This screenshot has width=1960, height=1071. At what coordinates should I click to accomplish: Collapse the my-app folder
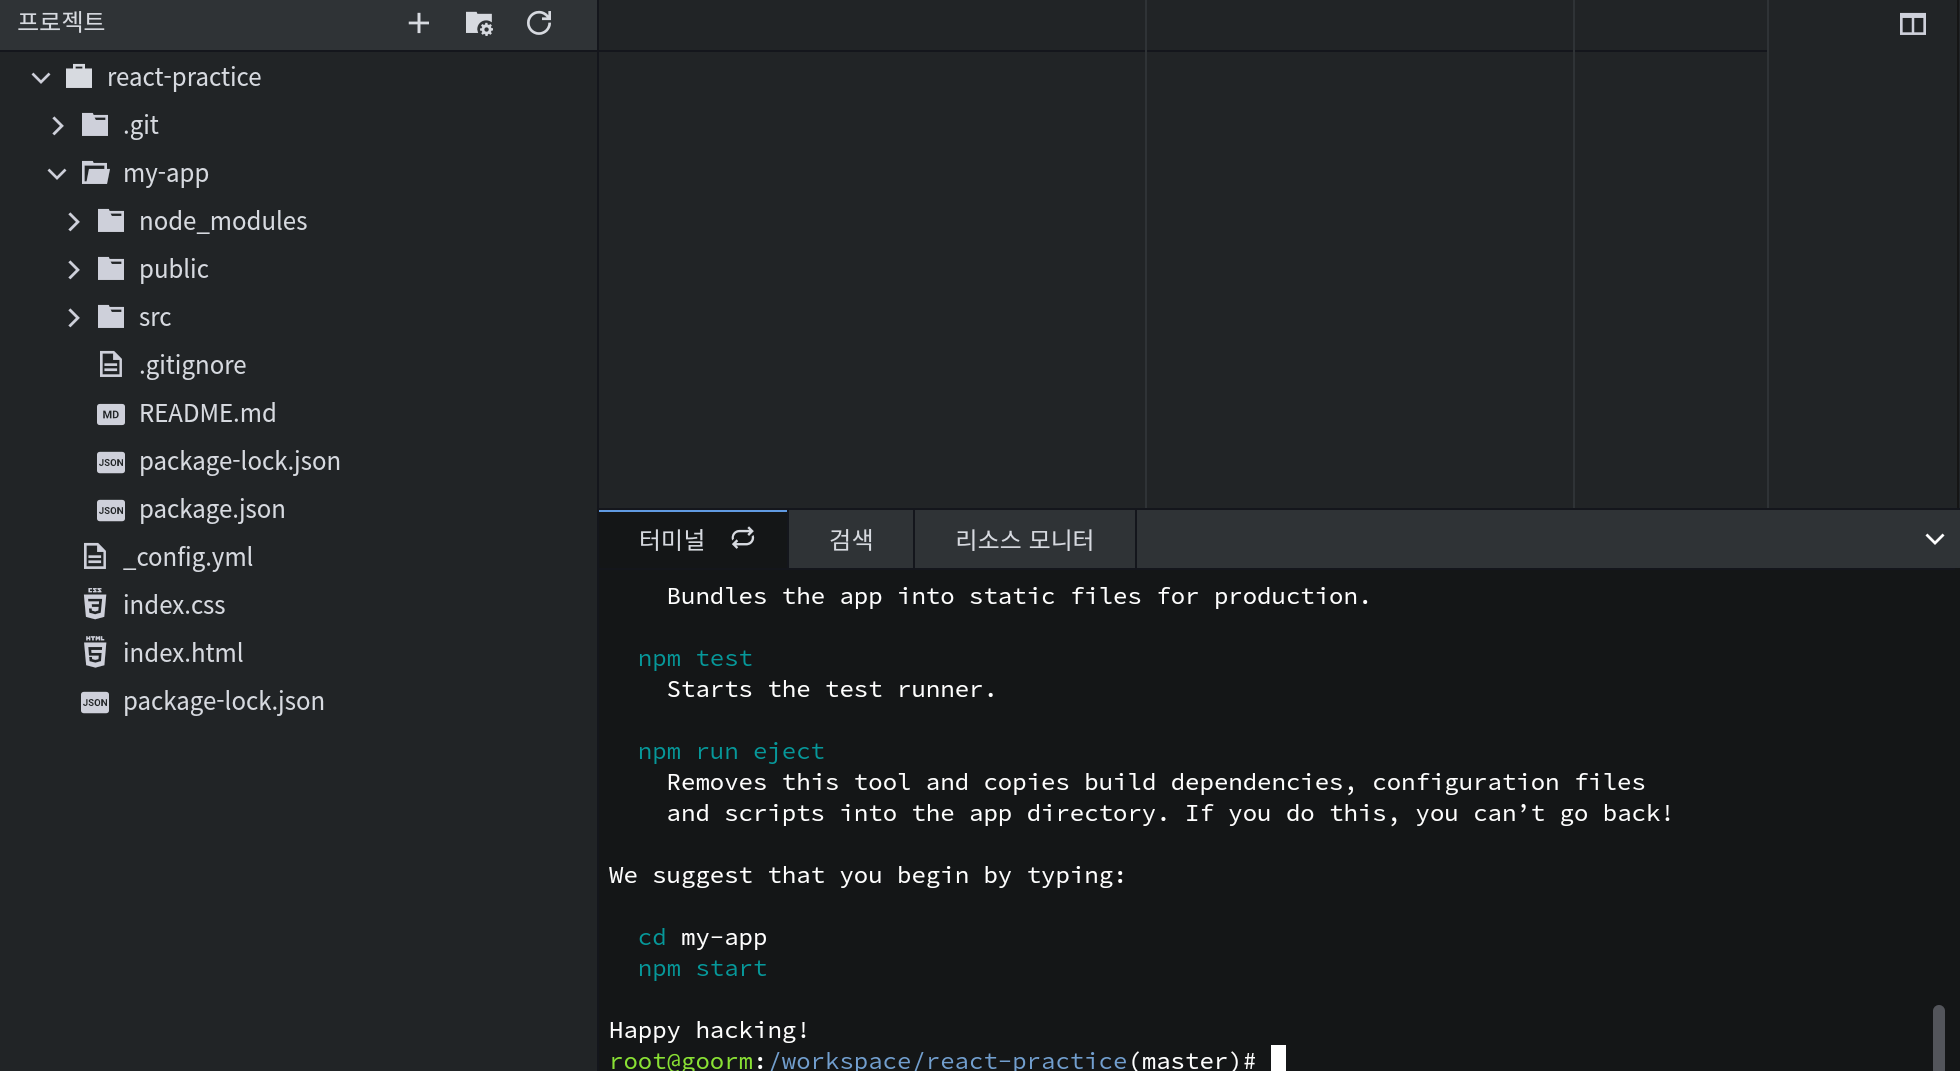(57, 173)
